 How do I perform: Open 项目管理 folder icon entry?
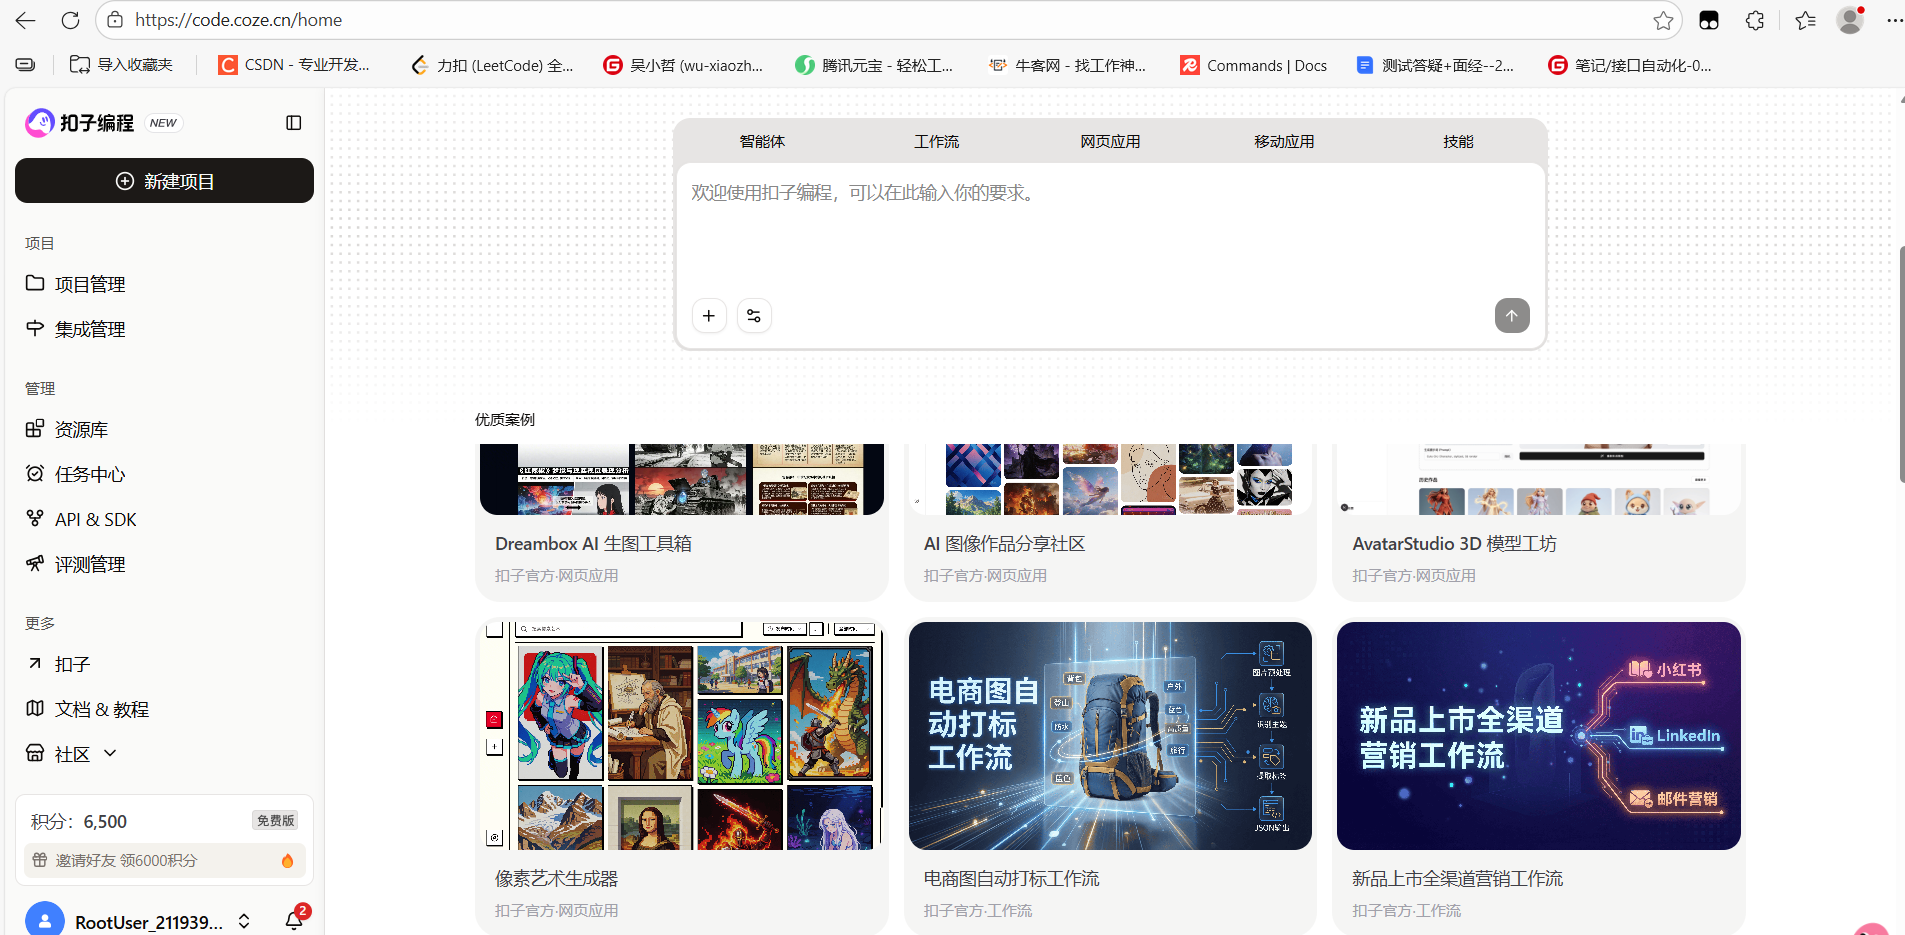35,283
